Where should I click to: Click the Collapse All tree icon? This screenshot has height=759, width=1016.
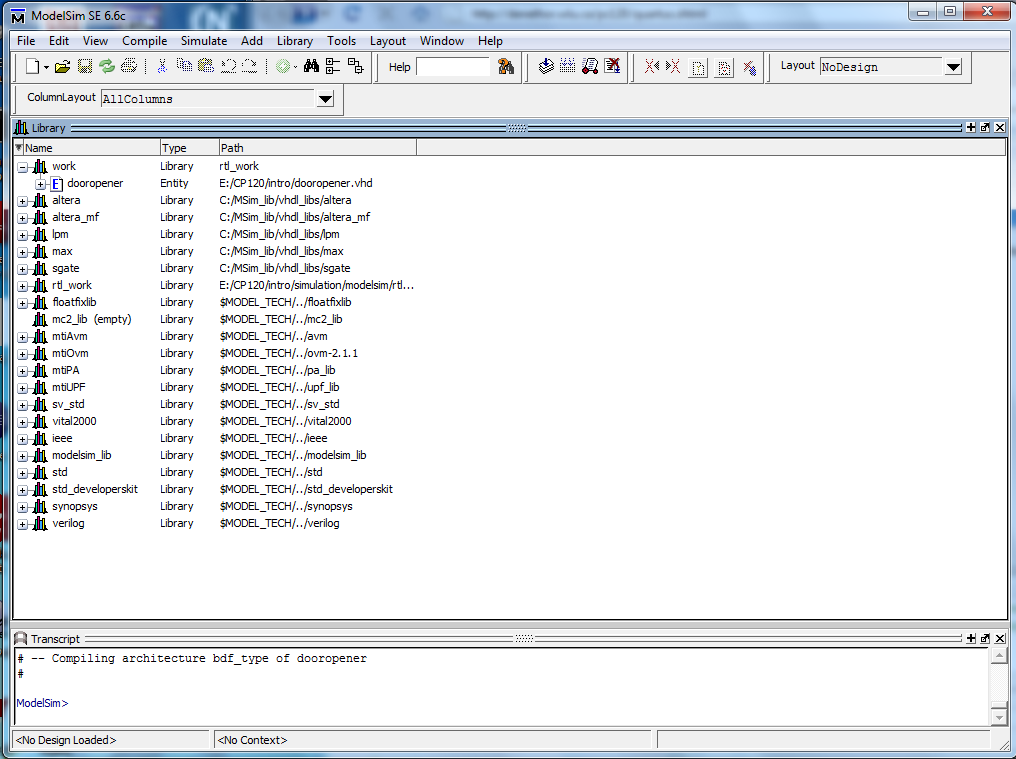pyautogui.click(x=333, y=66)
